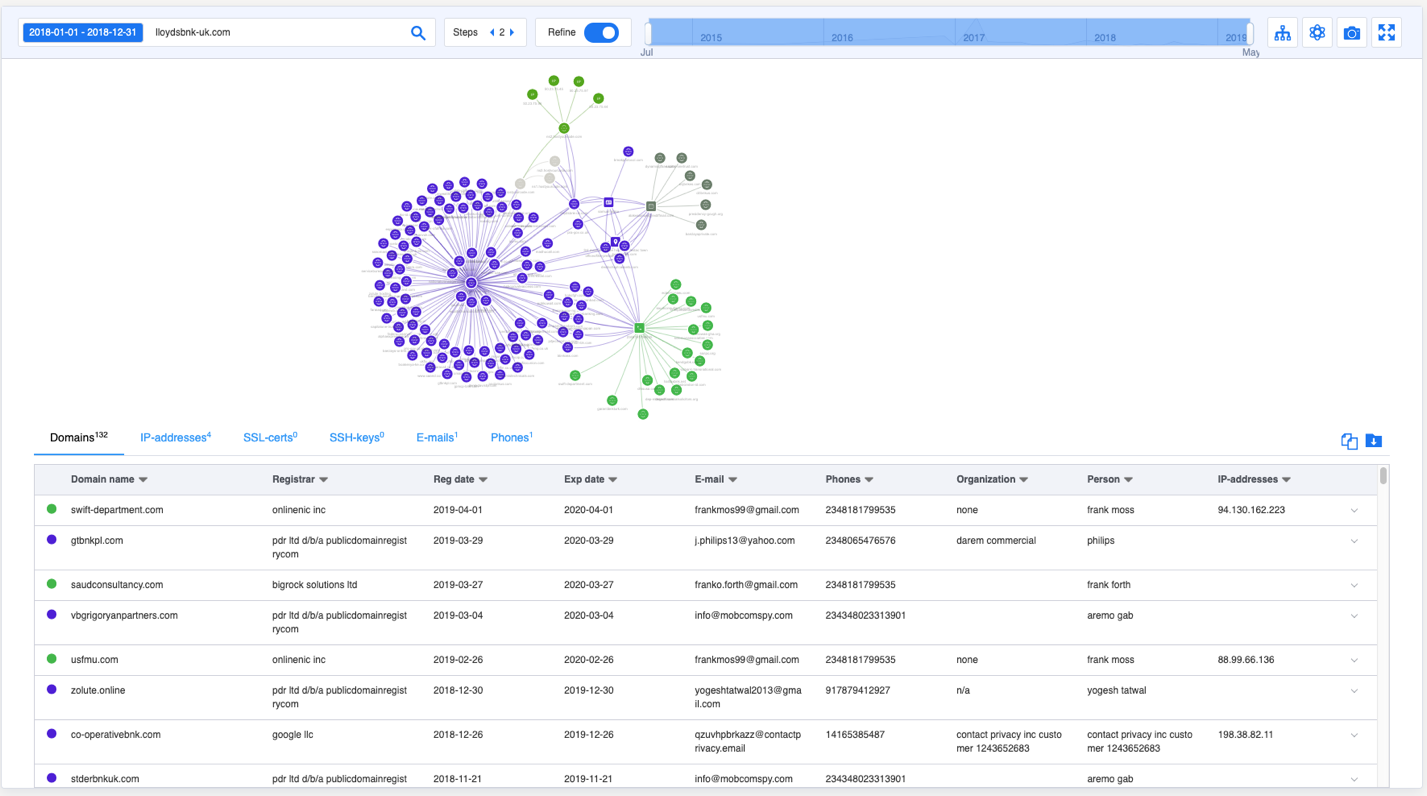Decrease Steps with the left arrow
Screen dimensions: 1427x796
tap(492, 33)
